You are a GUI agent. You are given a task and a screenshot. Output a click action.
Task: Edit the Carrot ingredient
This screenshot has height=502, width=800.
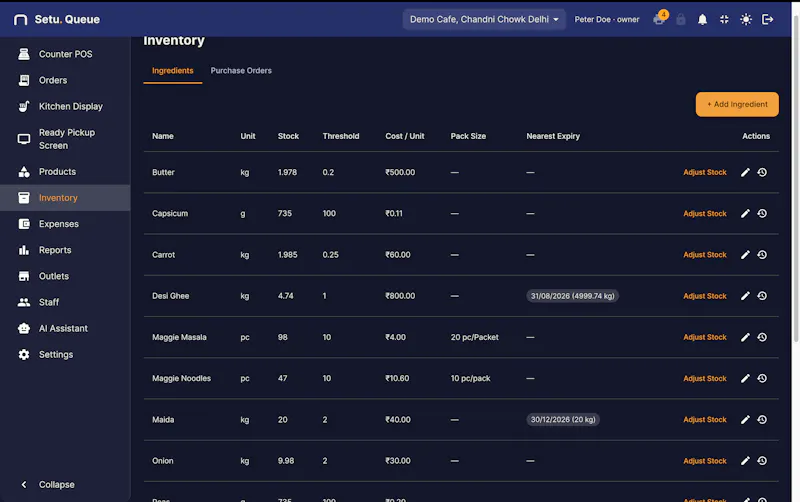coord(745,255)
